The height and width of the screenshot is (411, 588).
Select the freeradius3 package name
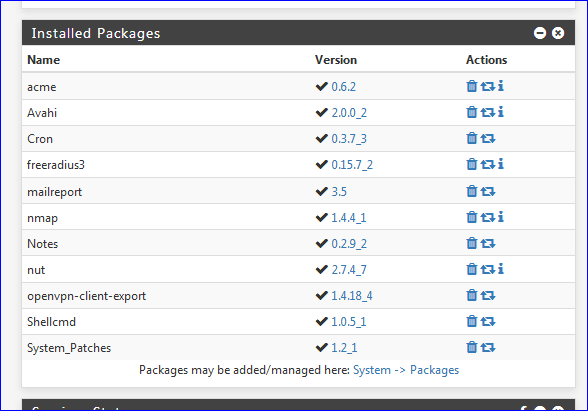click(x=56, y=165)
